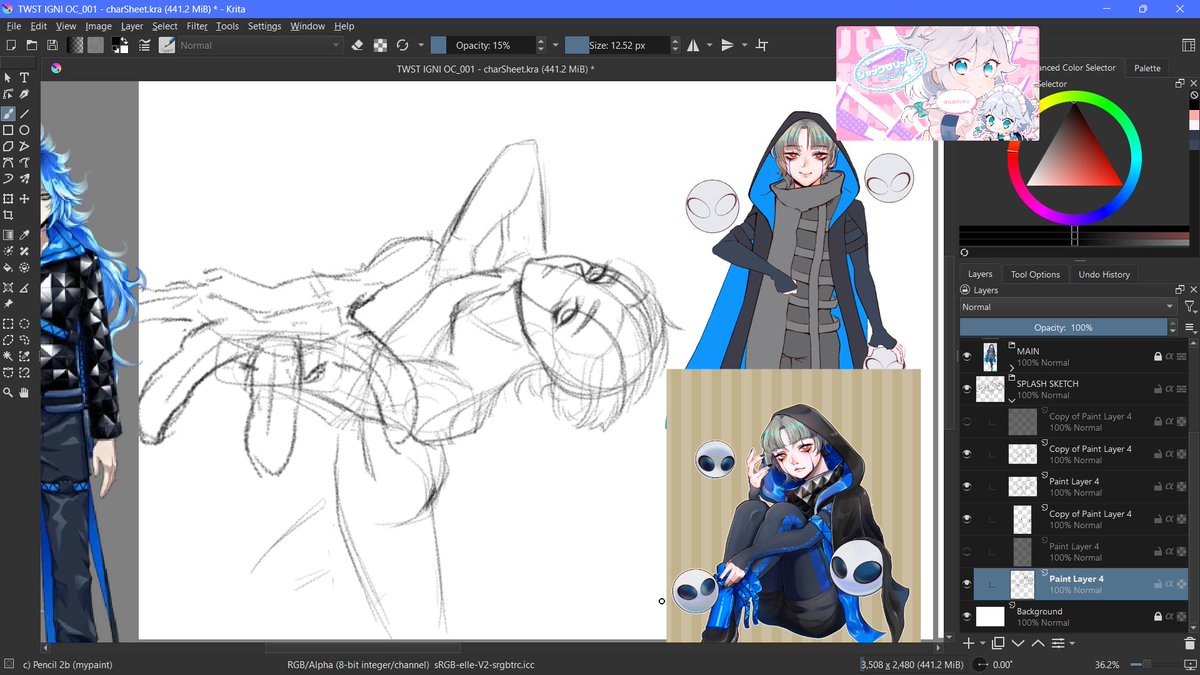The image size is (1200, 675).
Task: Open vertical mirror options dropdown arrow
Action: pos(744,45)
